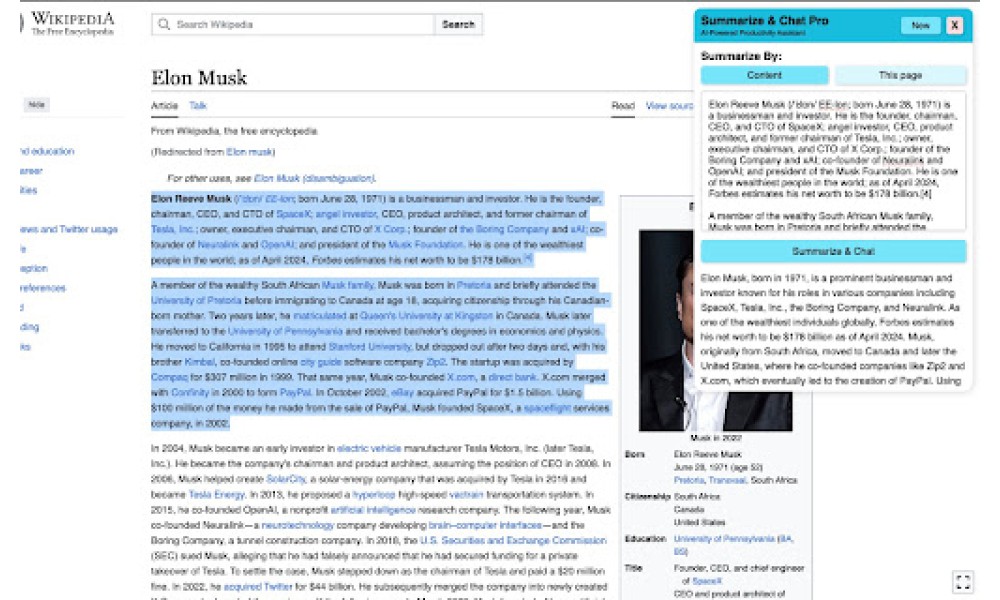Follow the Confinity link
Screen dimensions: 1000x600
[190, 393]
